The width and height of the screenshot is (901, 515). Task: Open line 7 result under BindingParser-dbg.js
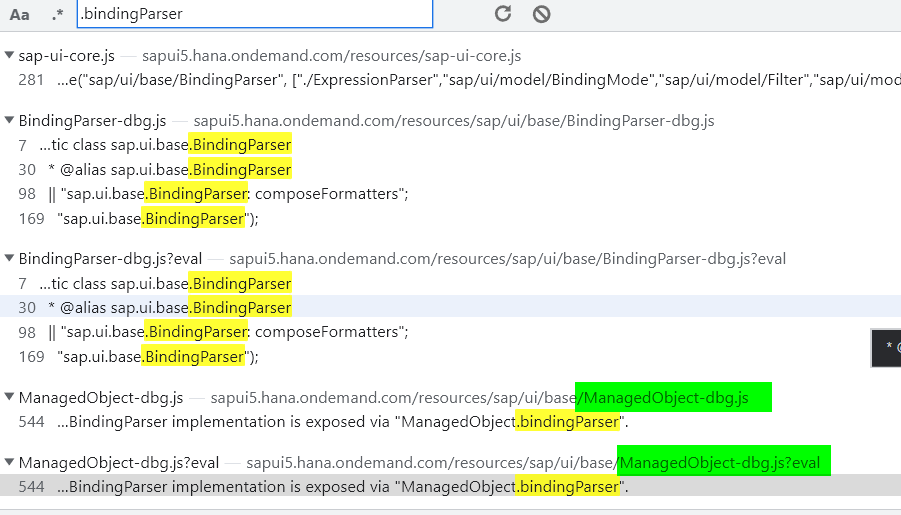coord(450,145)
